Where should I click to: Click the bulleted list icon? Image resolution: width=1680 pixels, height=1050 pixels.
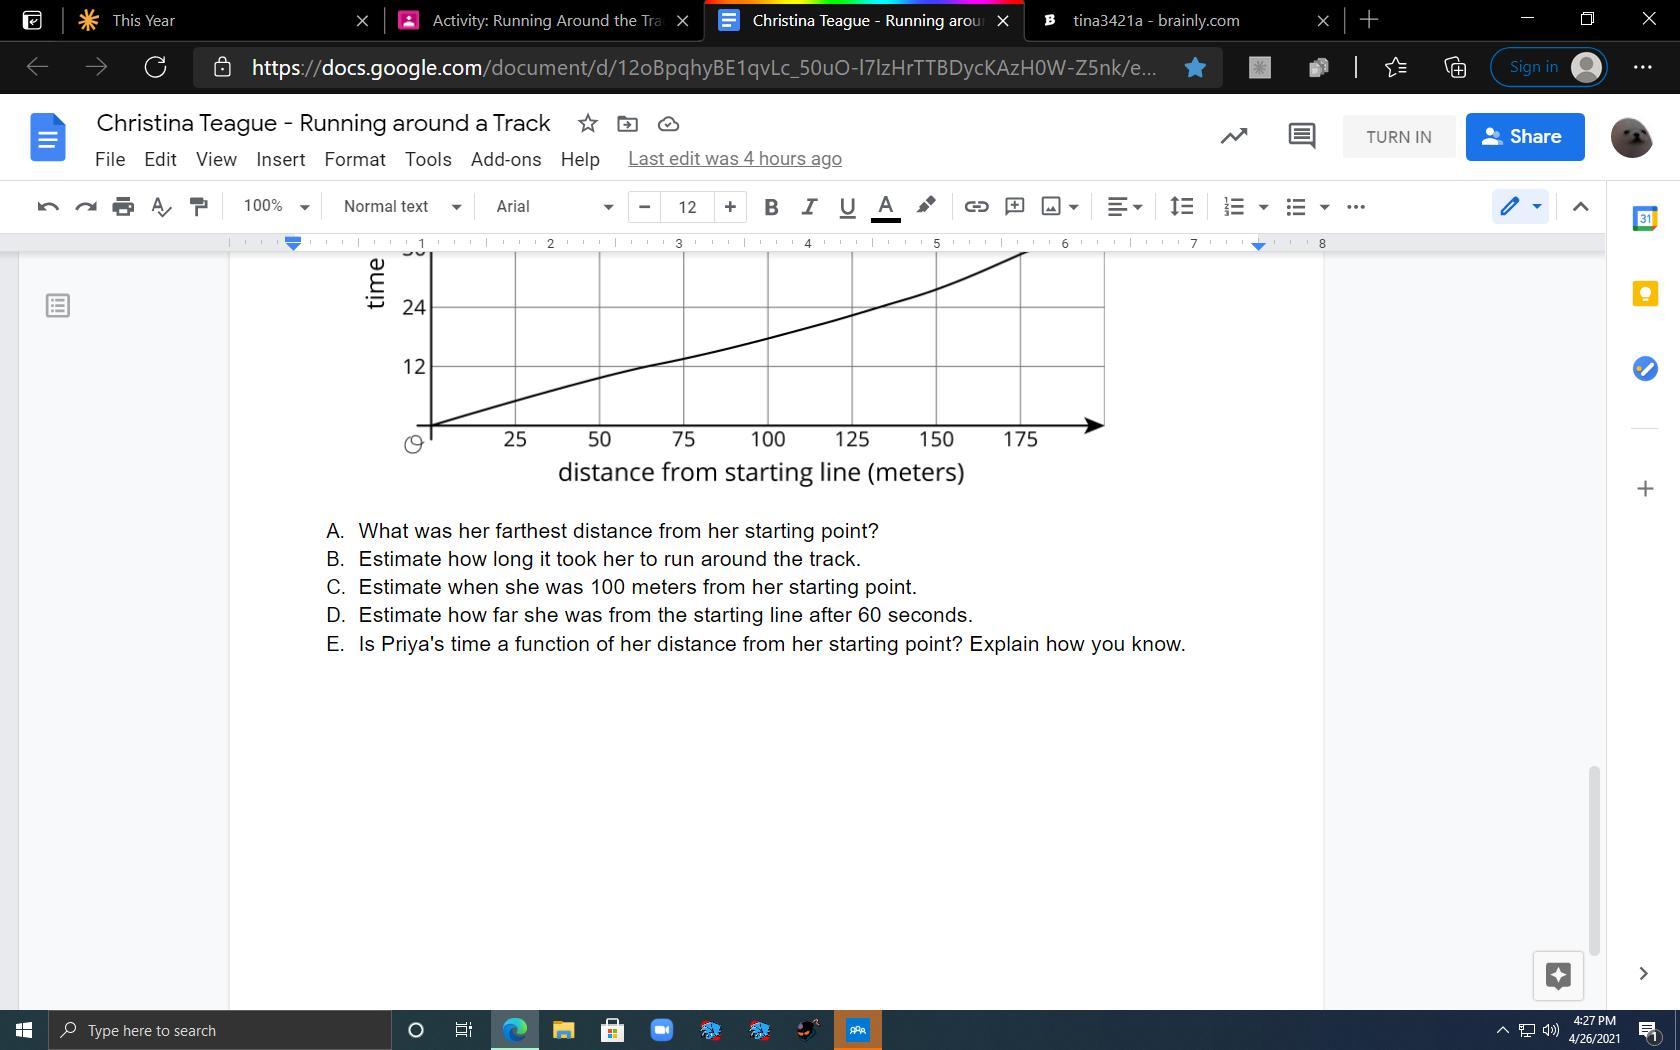click(x=1296, y=206)
